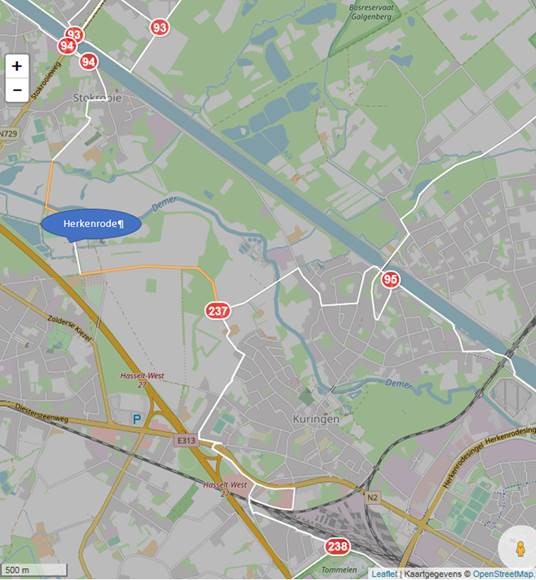
Task: Click the N729 road shield
Action: [x=9, y=134]
